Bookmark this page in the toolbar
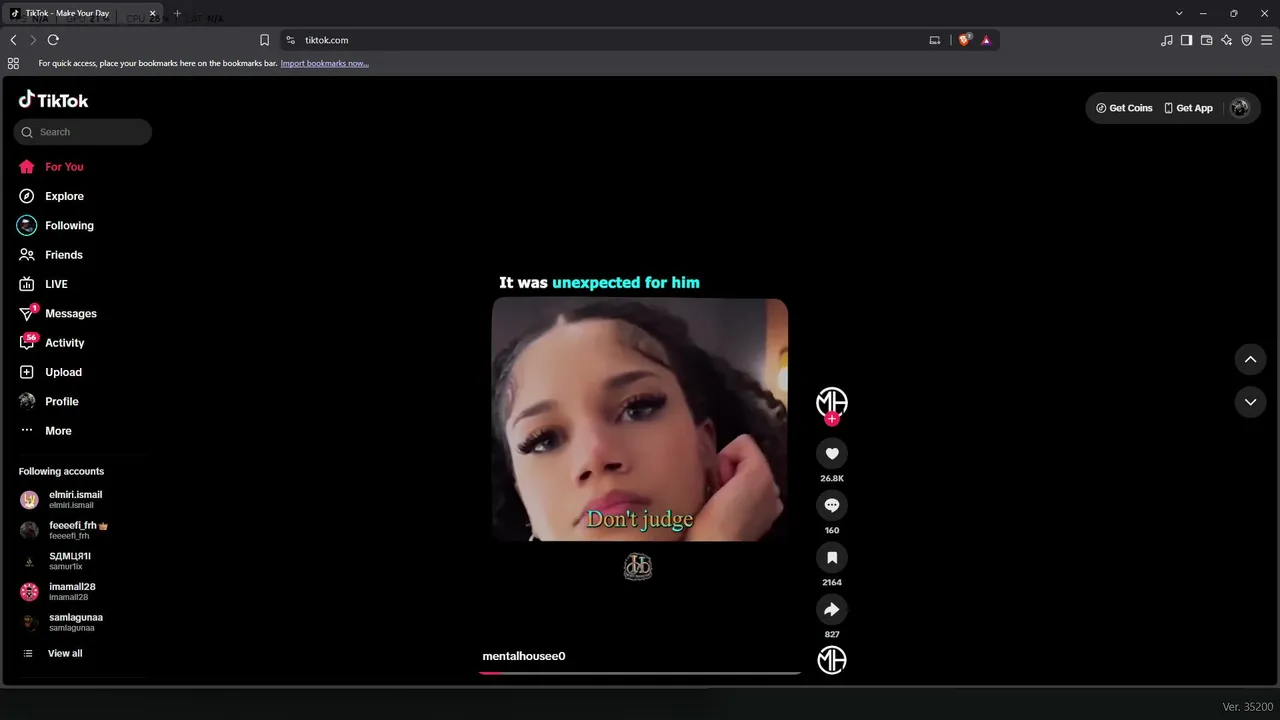Image resolution: width=1280 pixels, height=720 pixels. 264,40
